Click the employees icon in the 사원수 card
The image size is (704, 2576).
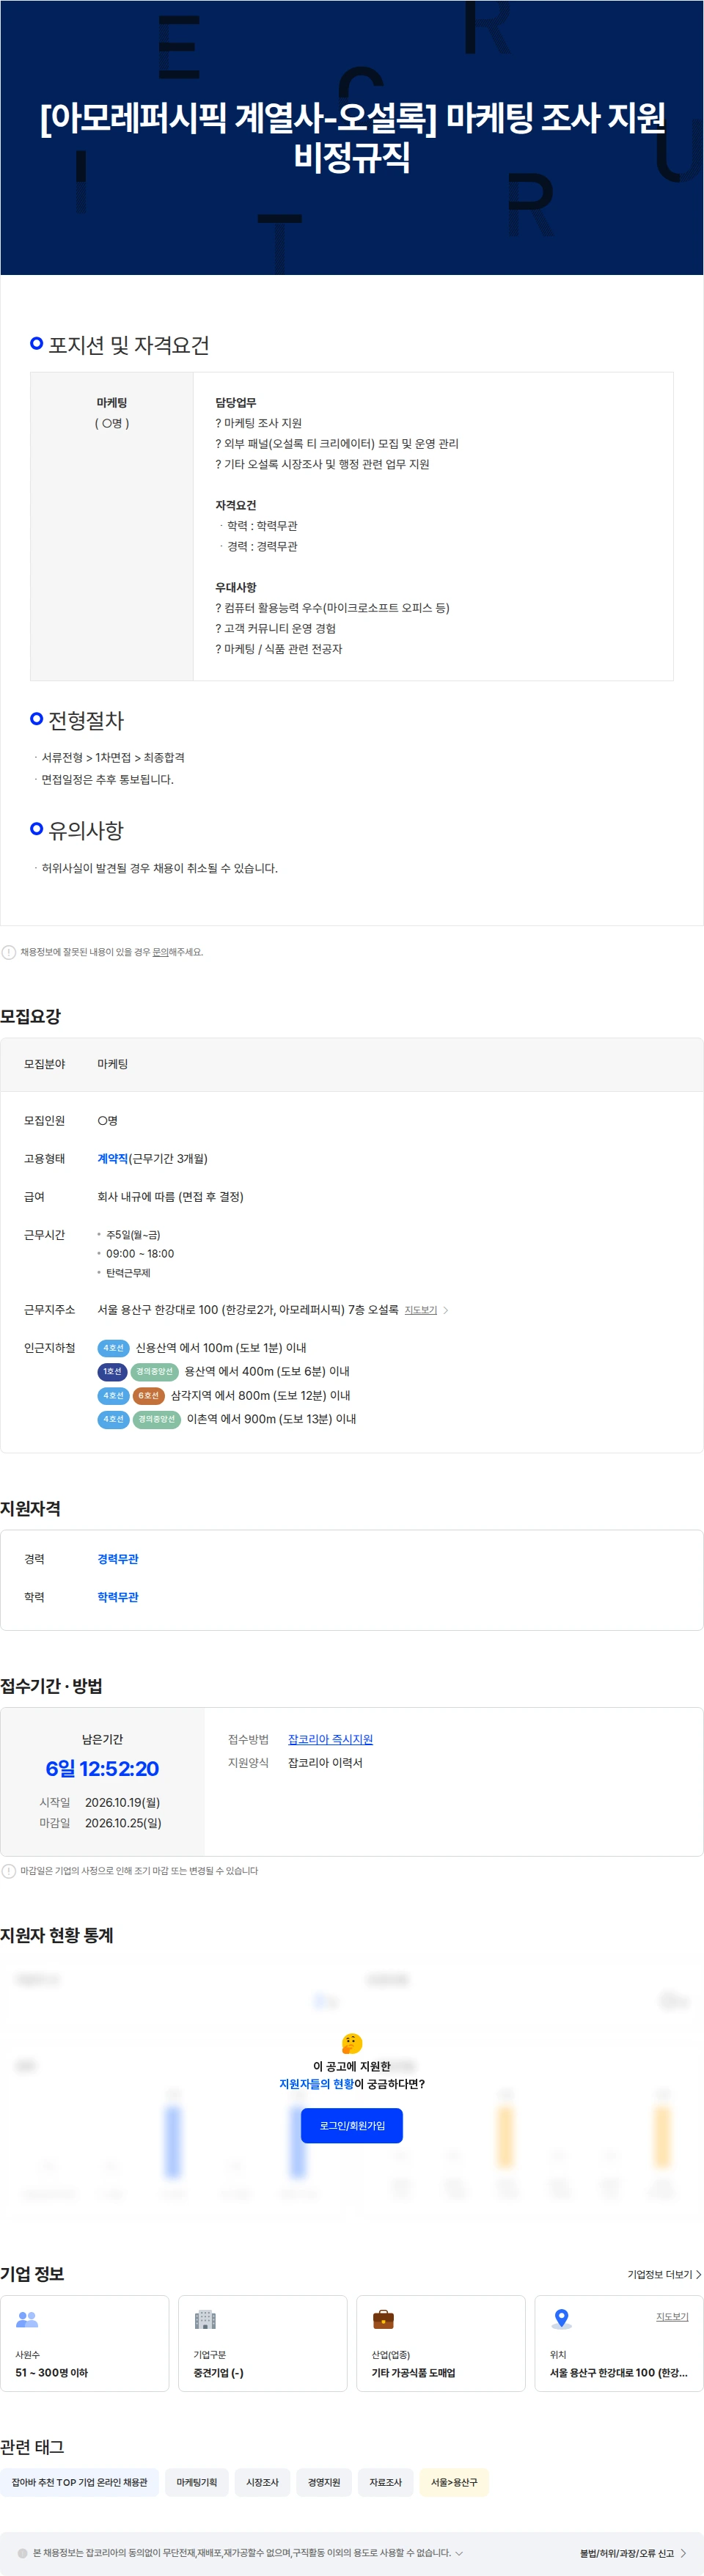point(27,2319)
